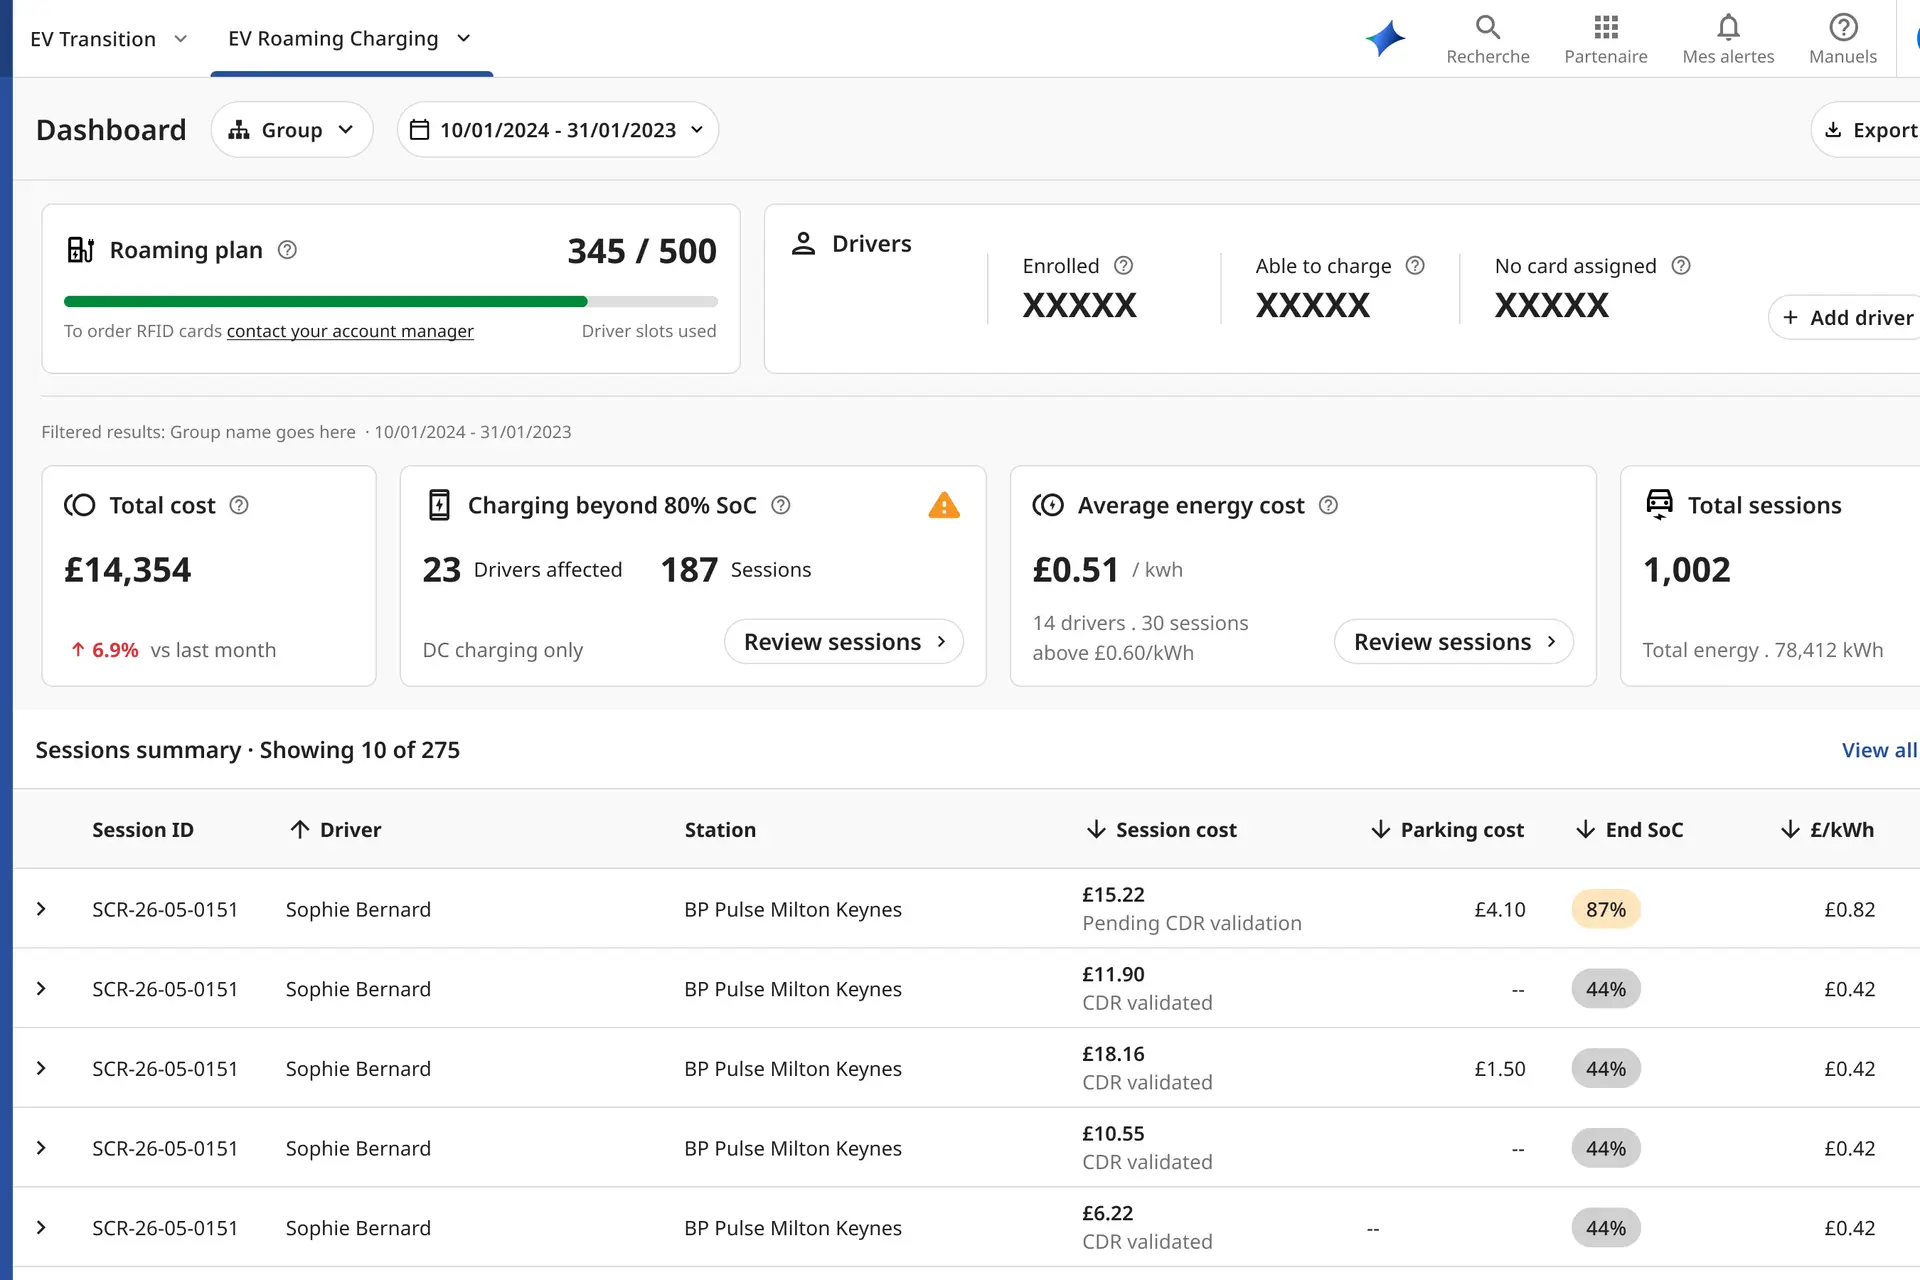Viewport: 1920px width, 1280px height.
Task: Expand the row with session cost £15.22
Action: coord(41,909)
